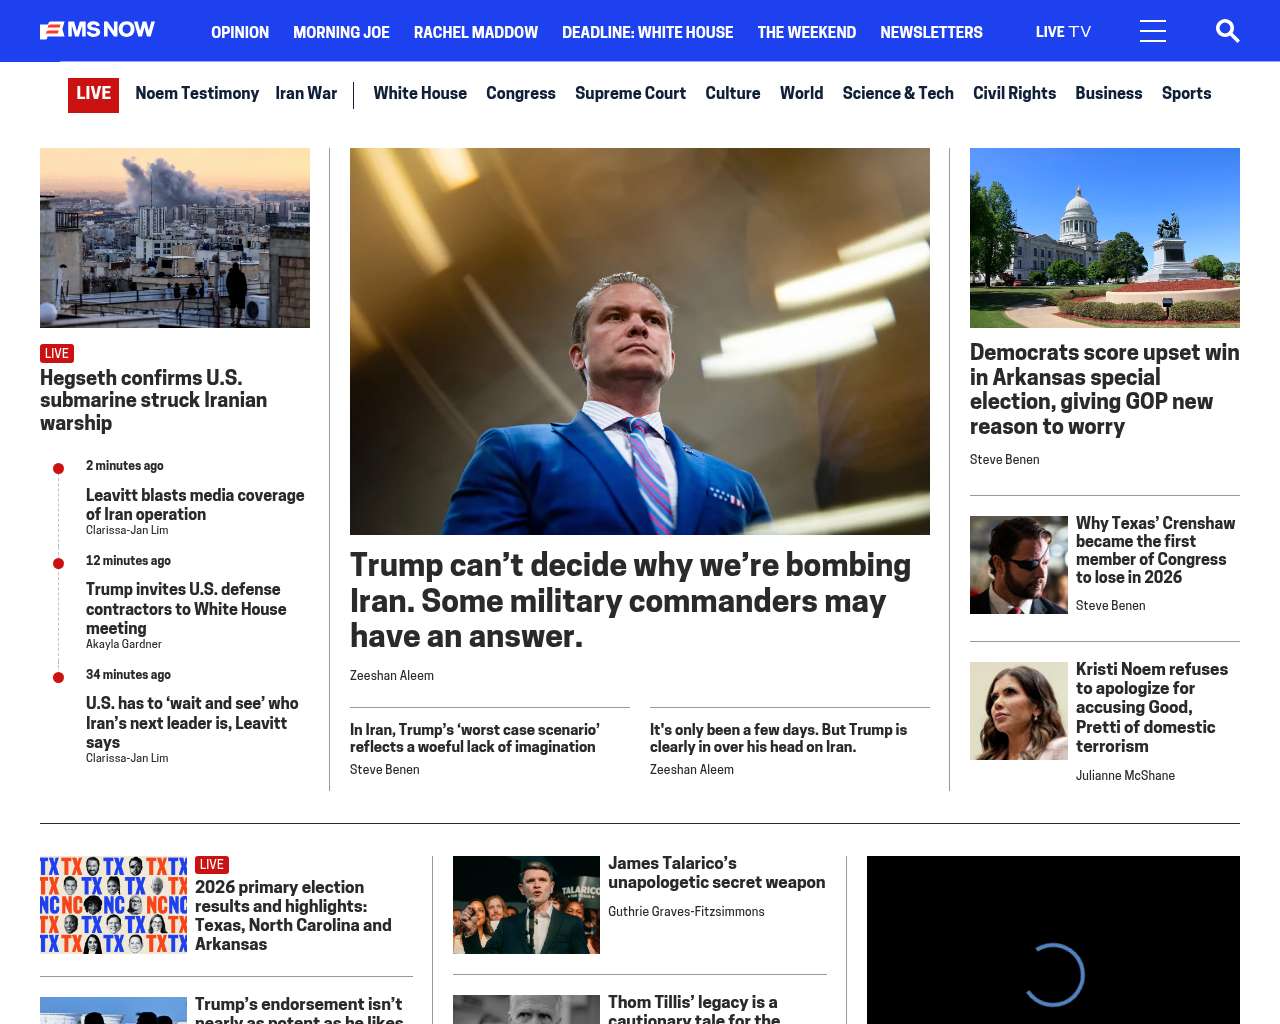Screen dimensions: 1280x1024
Task: Click the loading video player
Action: pyautogui.click(x=1053, y=940)
